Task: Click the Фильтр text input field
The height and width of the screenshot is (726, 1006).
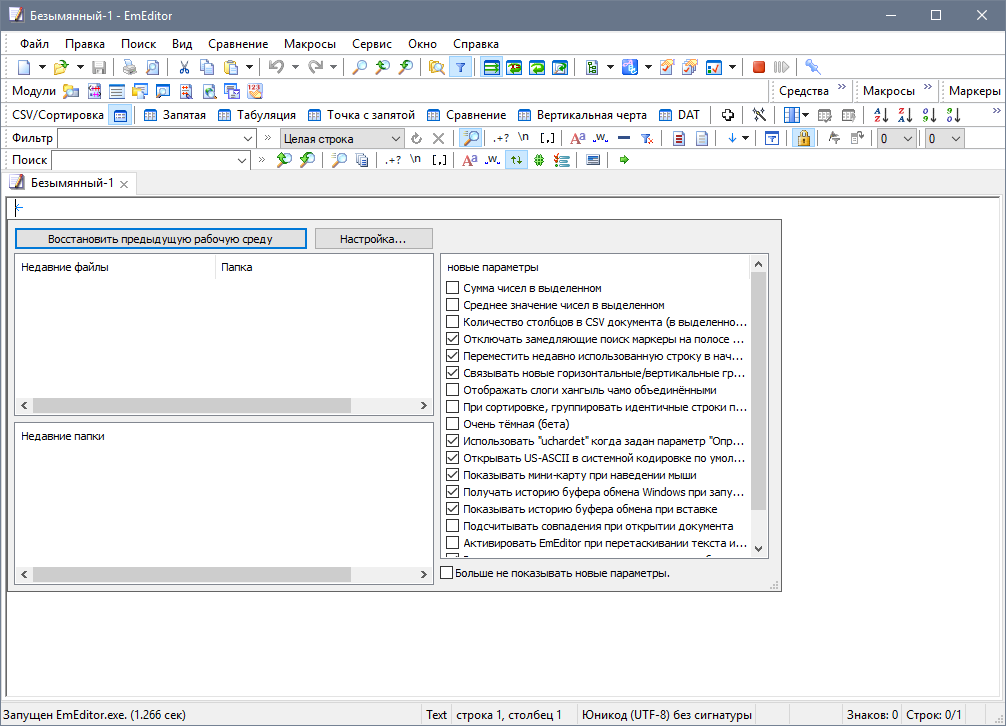Action: (x=149, y=139)
